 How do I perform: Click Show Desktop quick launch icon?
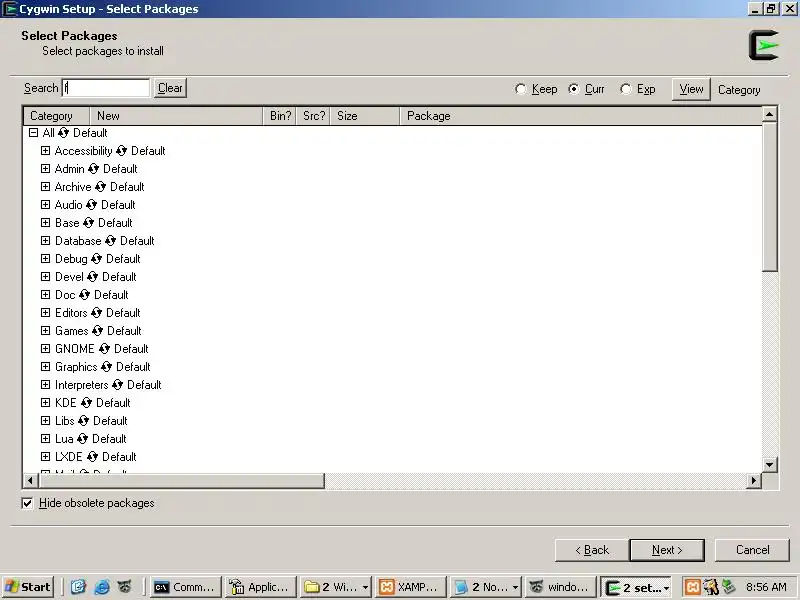point(78,587)
